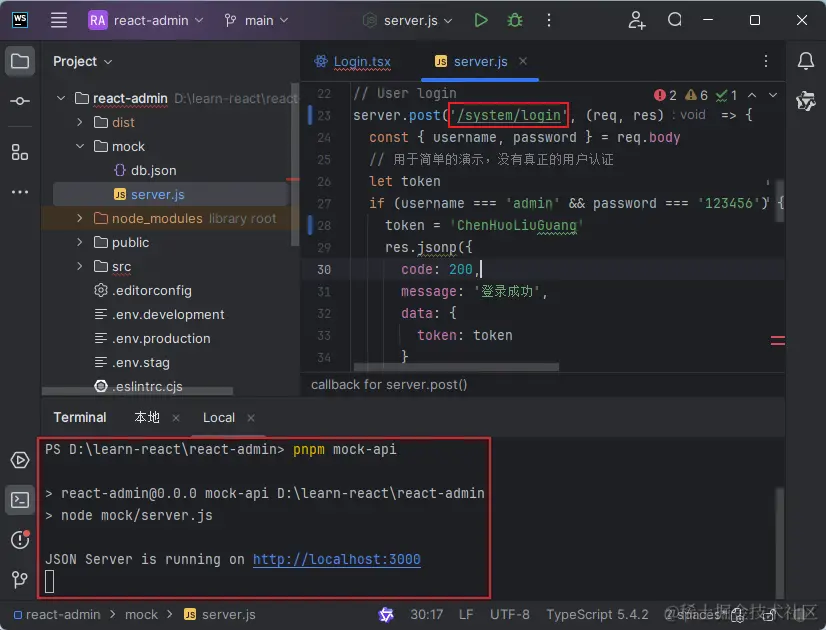826x630 pixels.
Task: Click server.js breadcrumb in status bar
Action: pyautogui.click(x=220, y=615)
